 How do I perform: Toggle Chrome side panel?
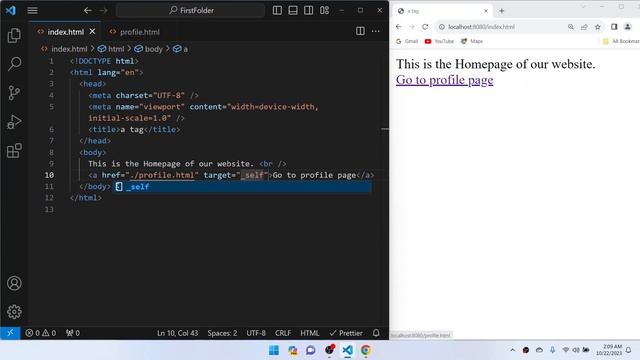(614, 27)
